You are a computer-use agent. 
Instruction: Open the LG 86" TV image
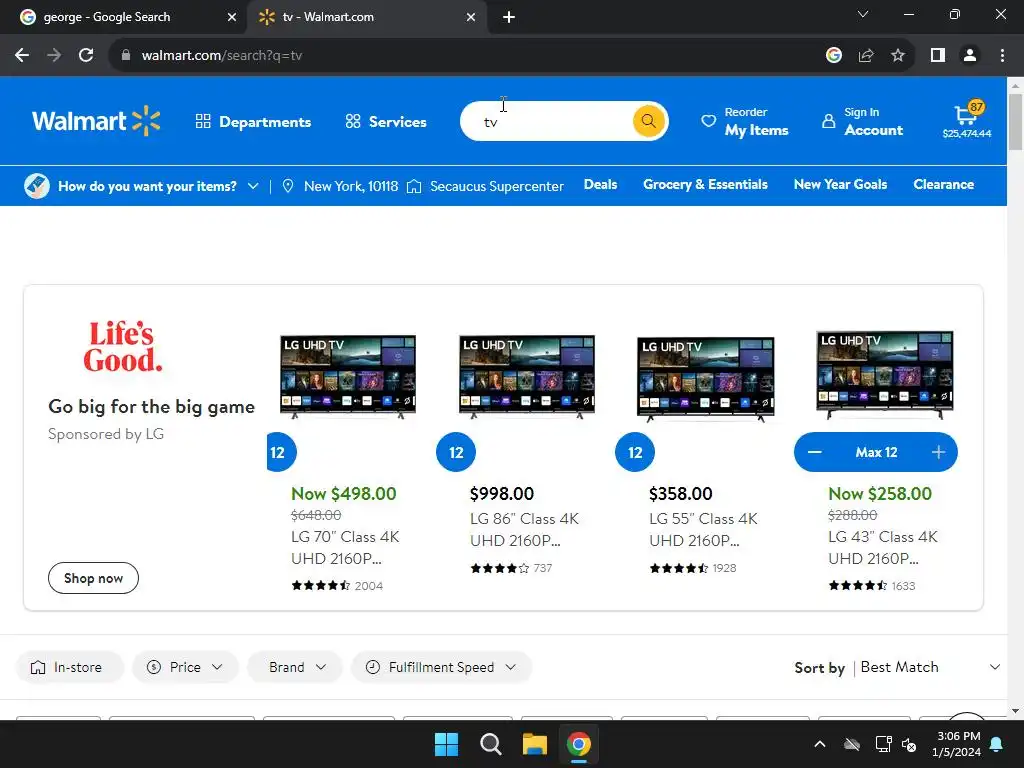click(527, 377)
